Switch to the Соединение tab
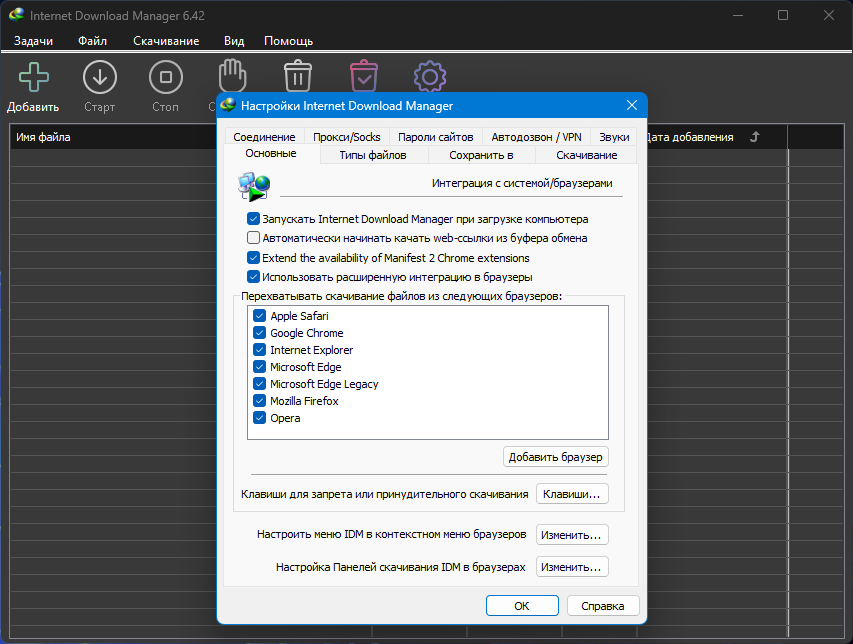Image resolution: width=853 pixels, height=644 pixels. (x=264, y=137)
